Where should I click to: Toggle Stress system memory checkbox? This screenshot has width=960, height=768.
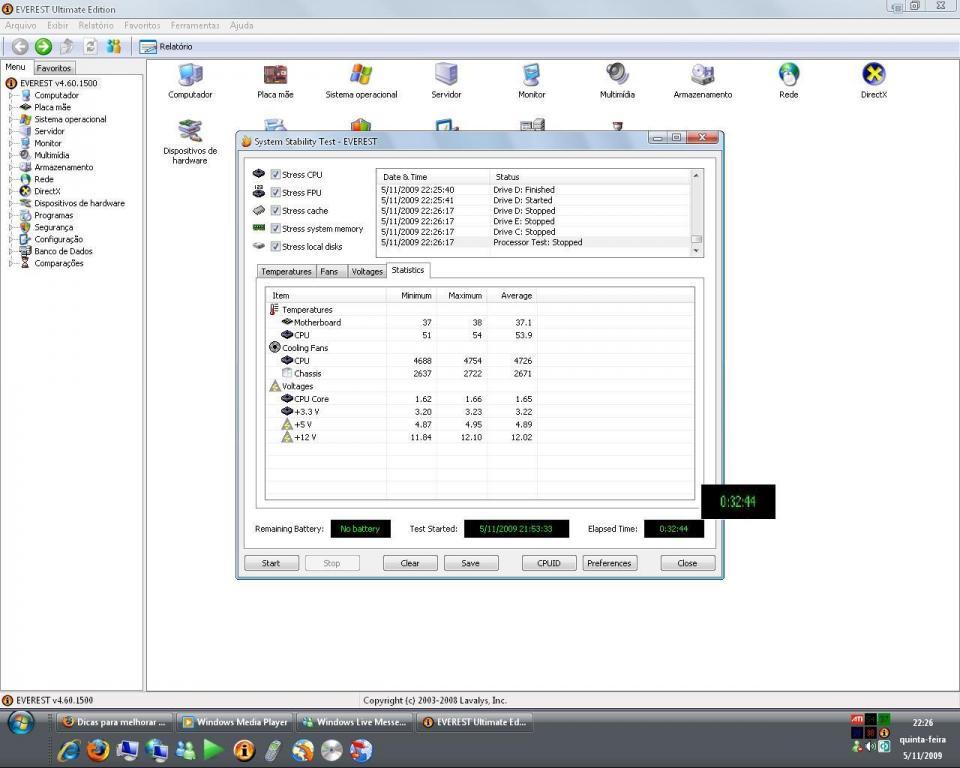276,228
